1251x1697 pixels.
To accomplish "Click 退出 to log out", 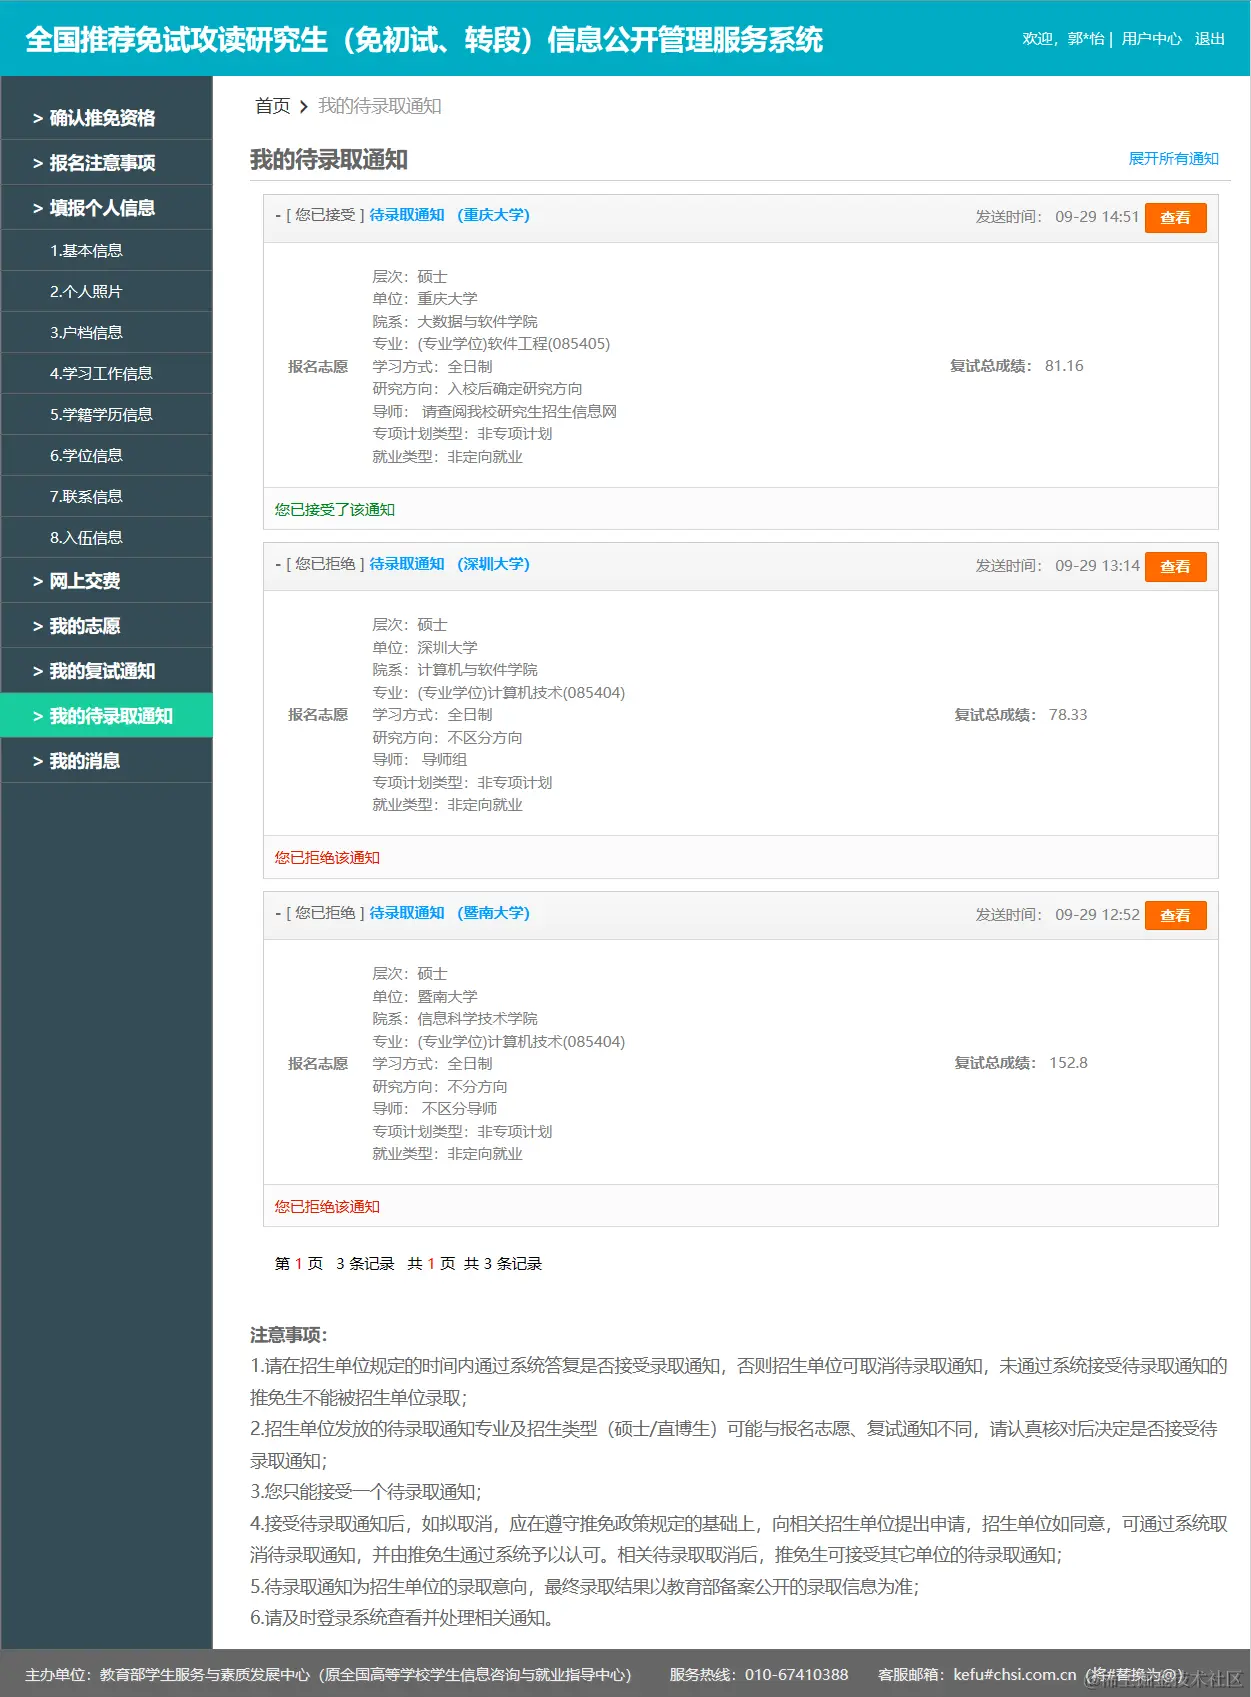I will pos(1209,39).
